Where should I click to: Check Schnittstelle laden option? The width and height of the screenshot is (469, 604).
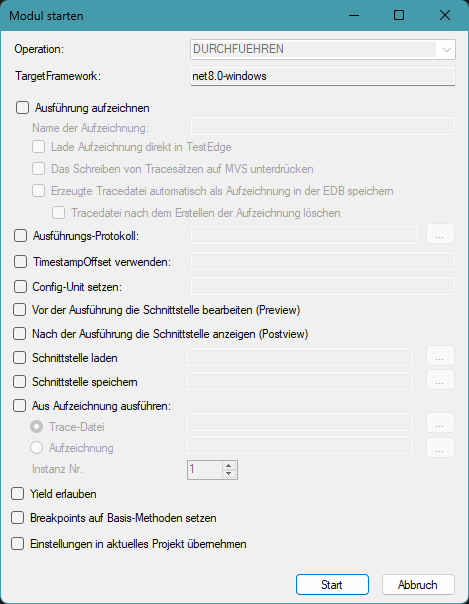20,358
